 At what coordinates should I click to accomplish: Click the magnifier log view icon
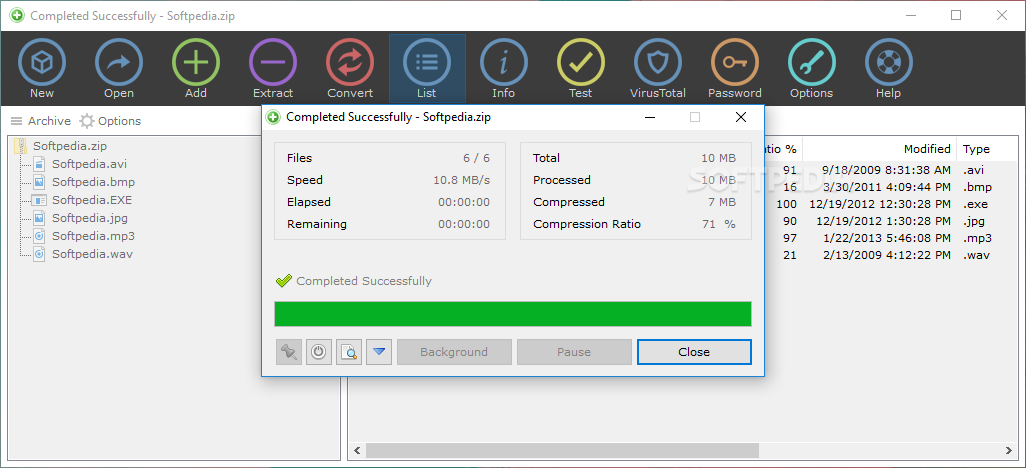(x=349, y=352)
